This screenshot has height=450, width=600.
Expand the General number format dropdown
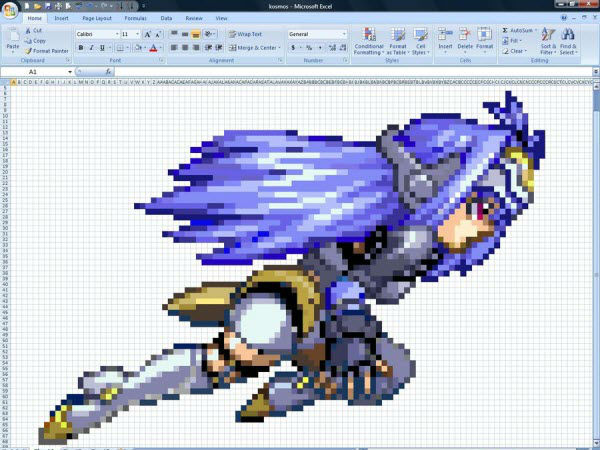pyautogui.click(x=344, y=34)
